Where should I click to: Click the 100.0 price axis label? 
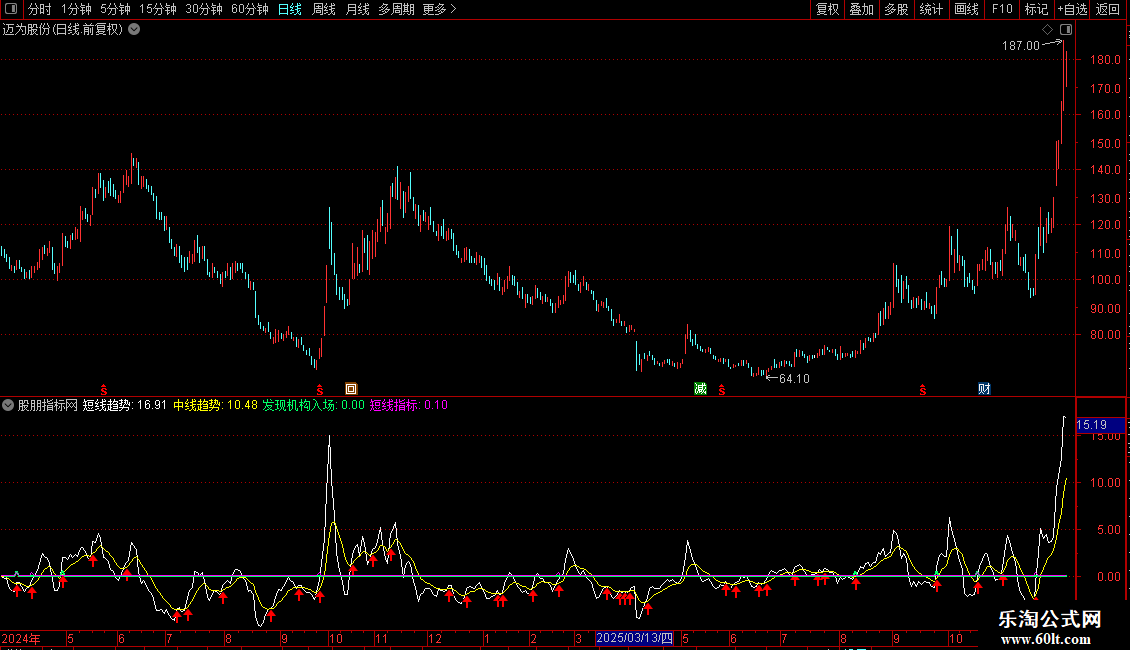coord(1105,280)
